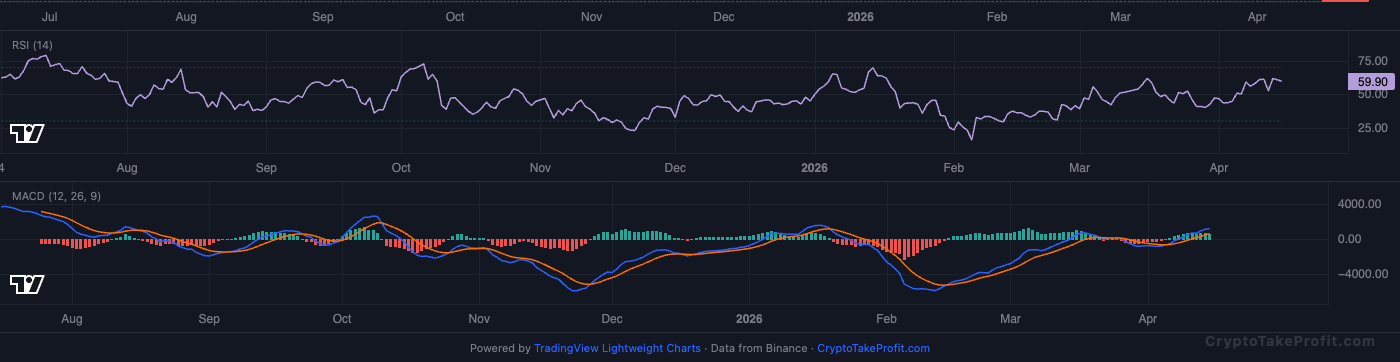Click the 25.00 level on the RSI scale
1400x362 pixels.
pyautogui.click(x=1372, y=128)
